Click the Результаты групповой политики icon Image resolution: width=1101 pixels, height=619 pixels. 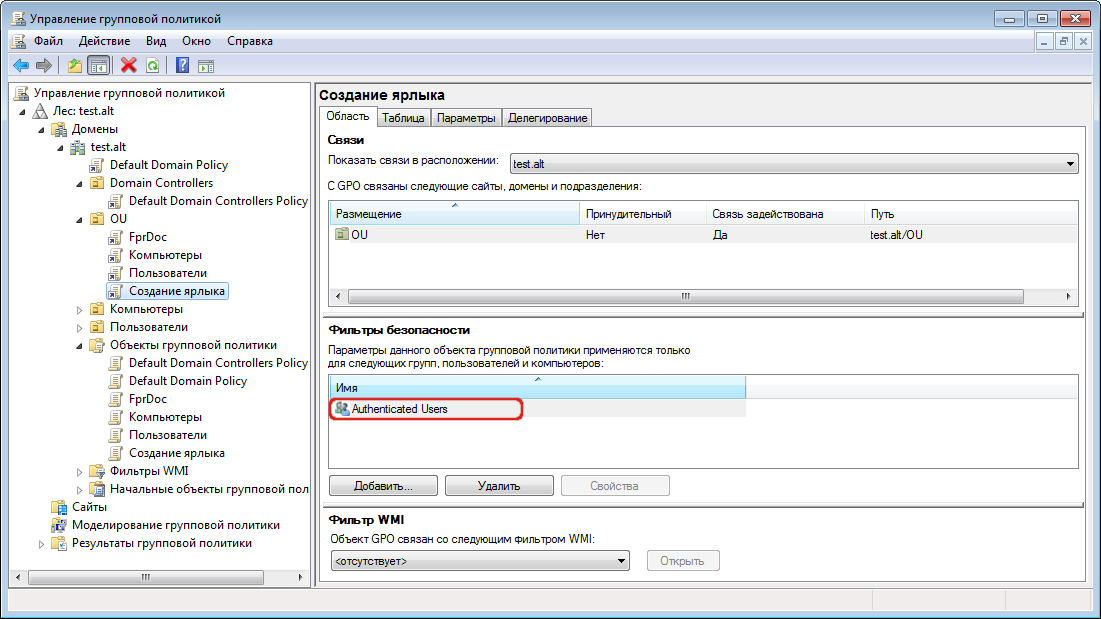(59, 543)
